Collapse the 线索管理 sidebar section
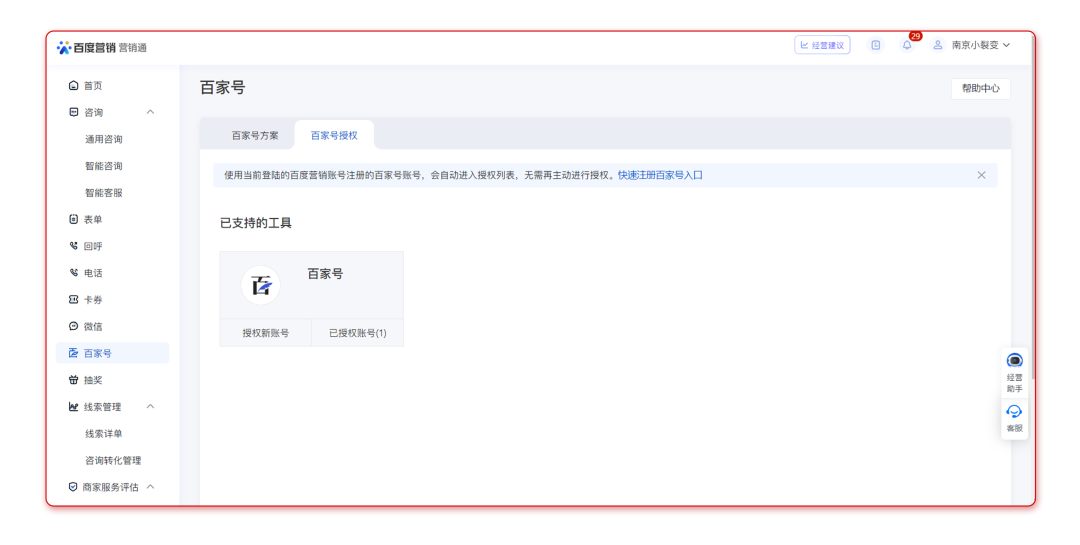The image size is (1080, 545). 150,407
